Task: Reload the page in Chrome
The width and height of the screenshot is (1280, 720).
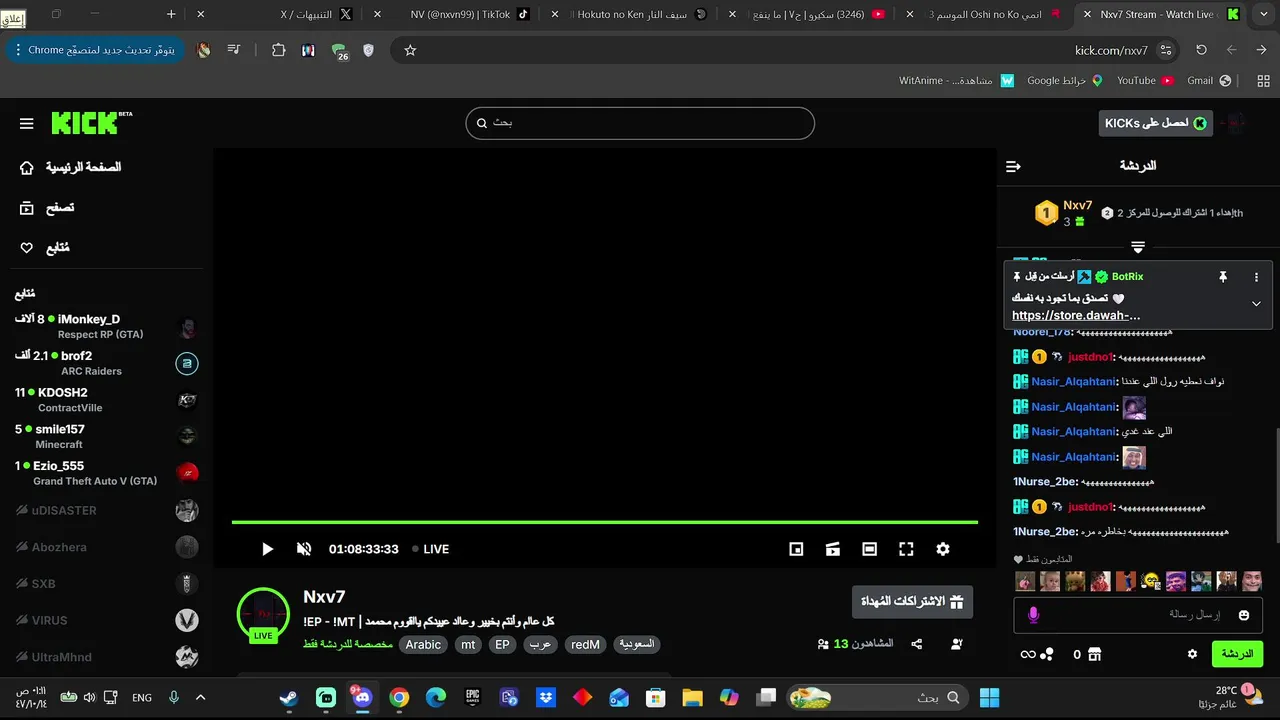Action: point(1201,50)
